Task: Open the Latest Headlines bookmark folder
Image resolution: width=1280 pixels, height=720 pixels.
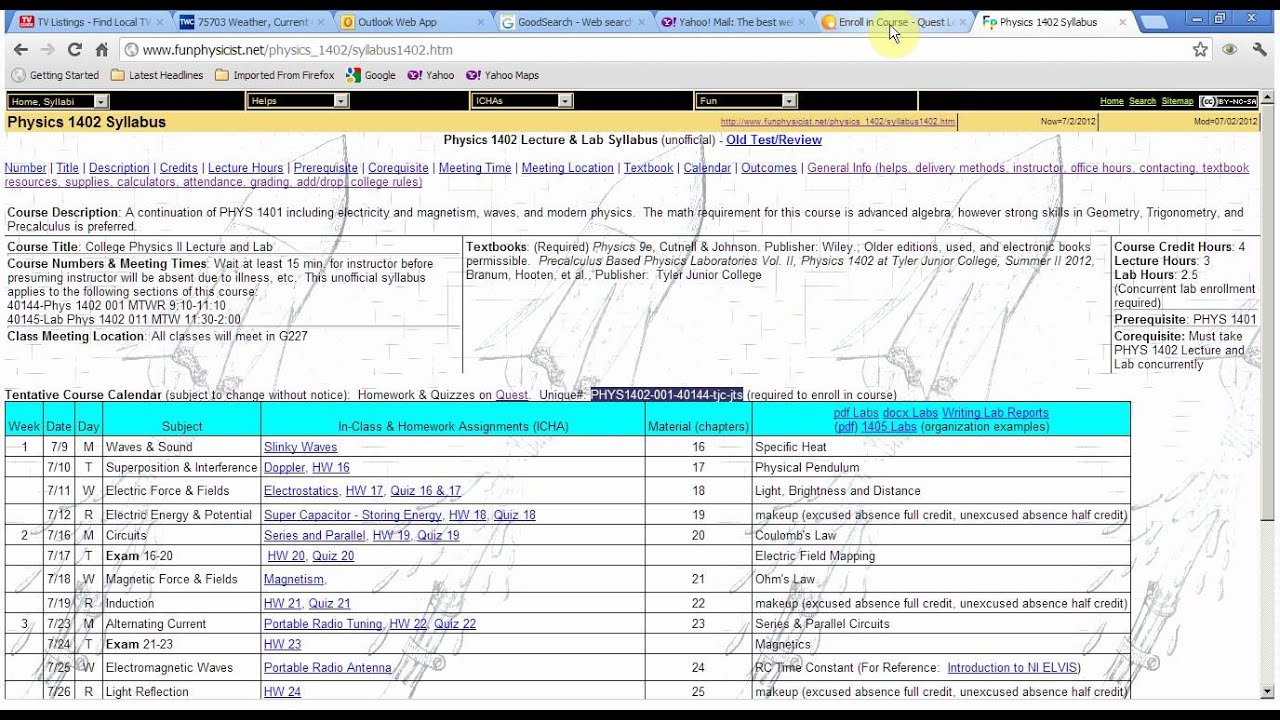Action: point(157,75)
